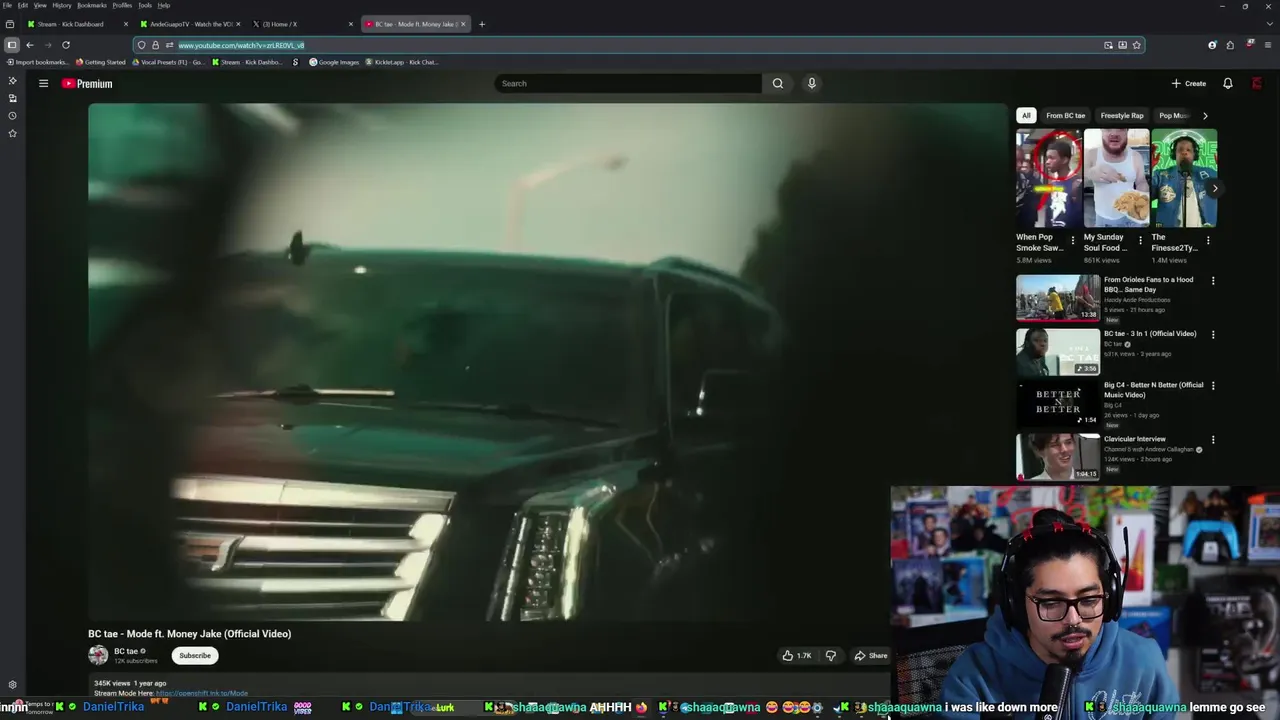This screenshot has height=720, width=1280.
Task: Open the YouTube account avatar menu
Action: tap(1257, 83)
